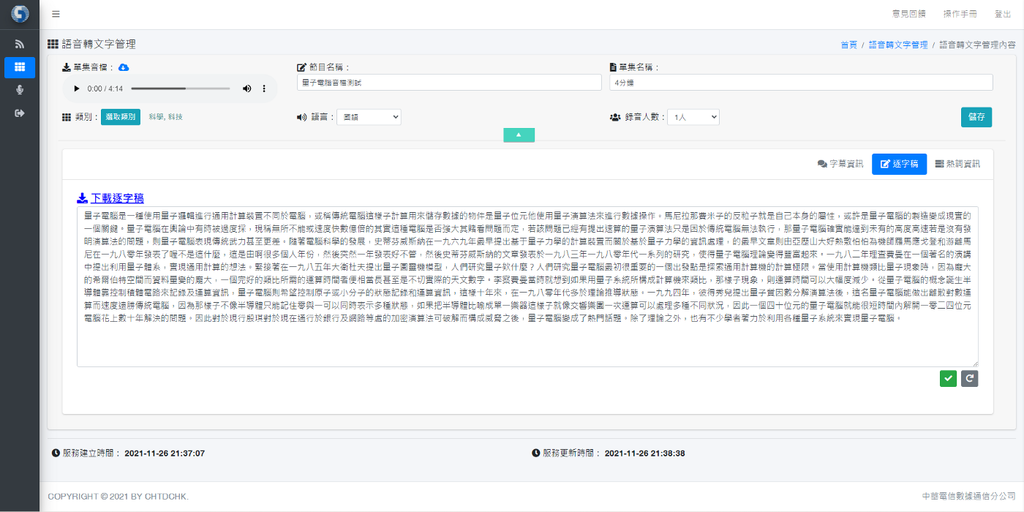1024x512 pixels.
Task: Click the gray refresh button
Action: tap(970, 378)
